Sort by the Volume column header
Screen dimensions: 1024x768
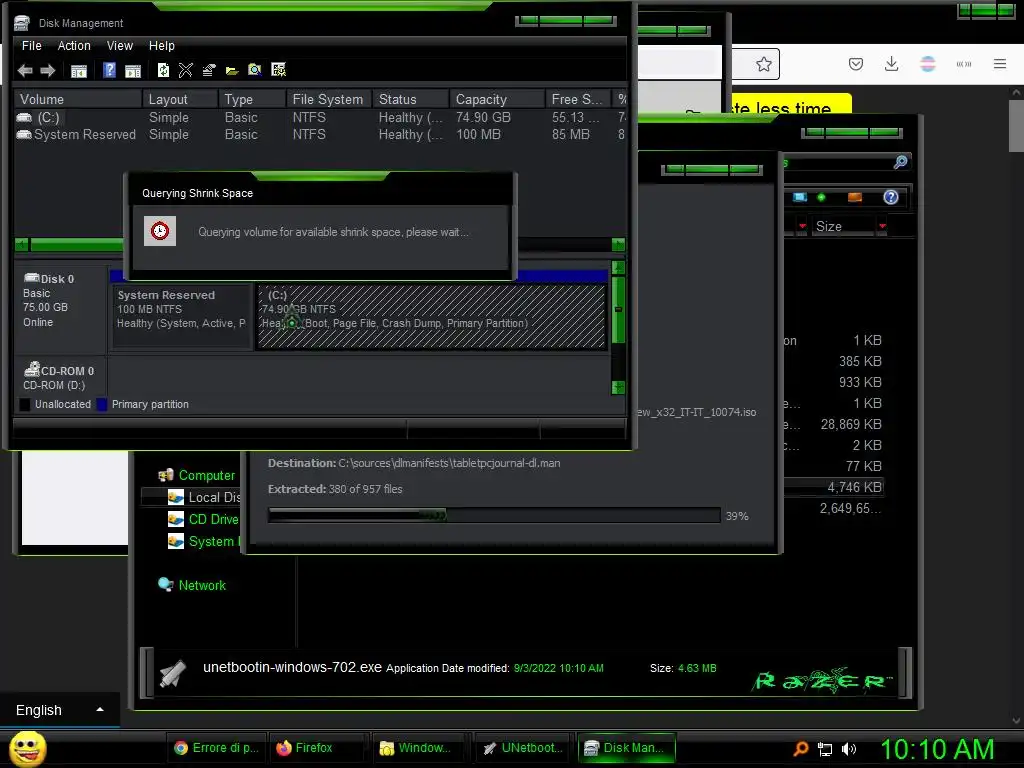tap(78, 99)
